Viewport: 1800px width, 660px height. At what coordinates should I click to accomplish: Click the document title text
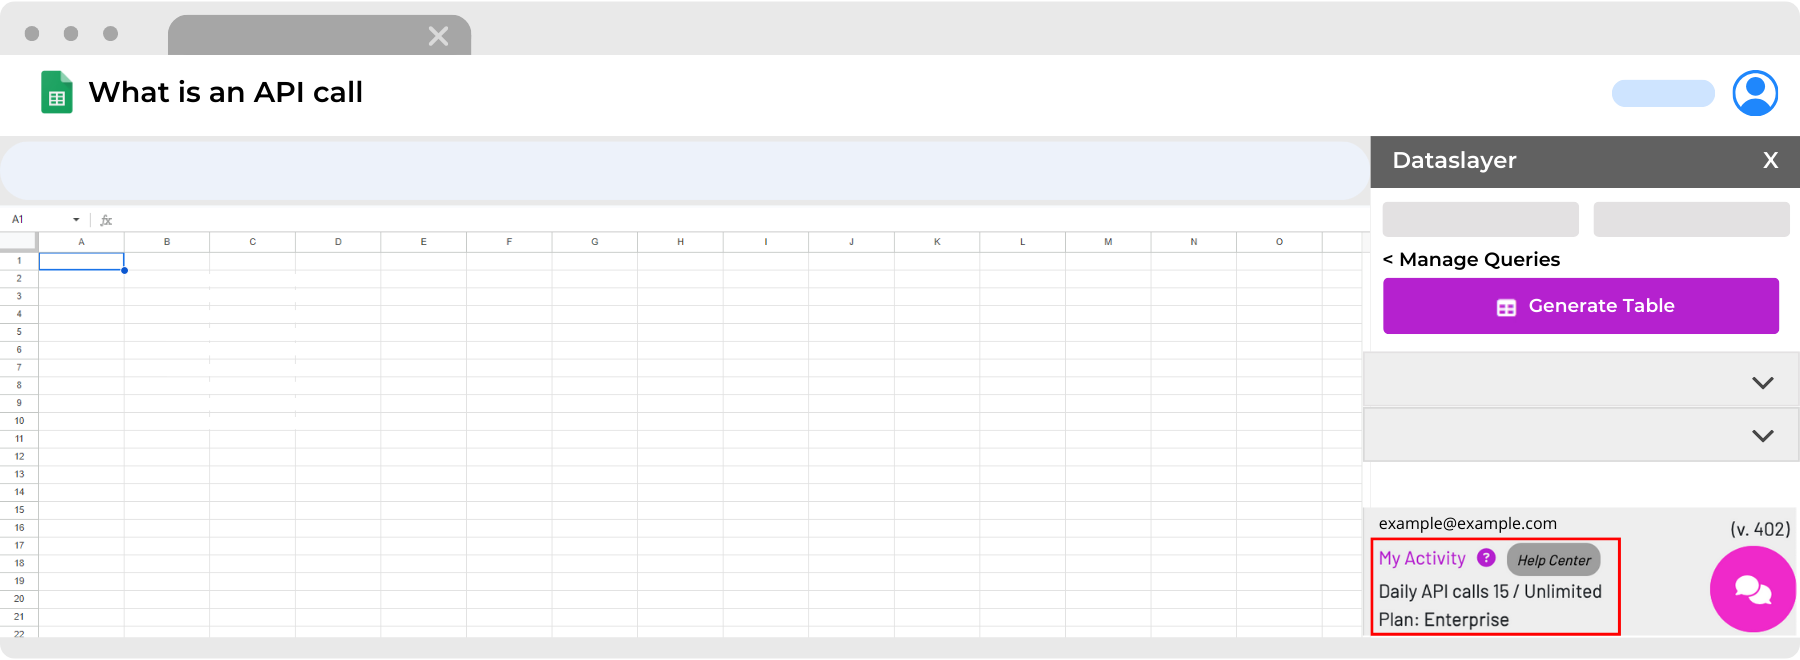(x=226, y=92)
